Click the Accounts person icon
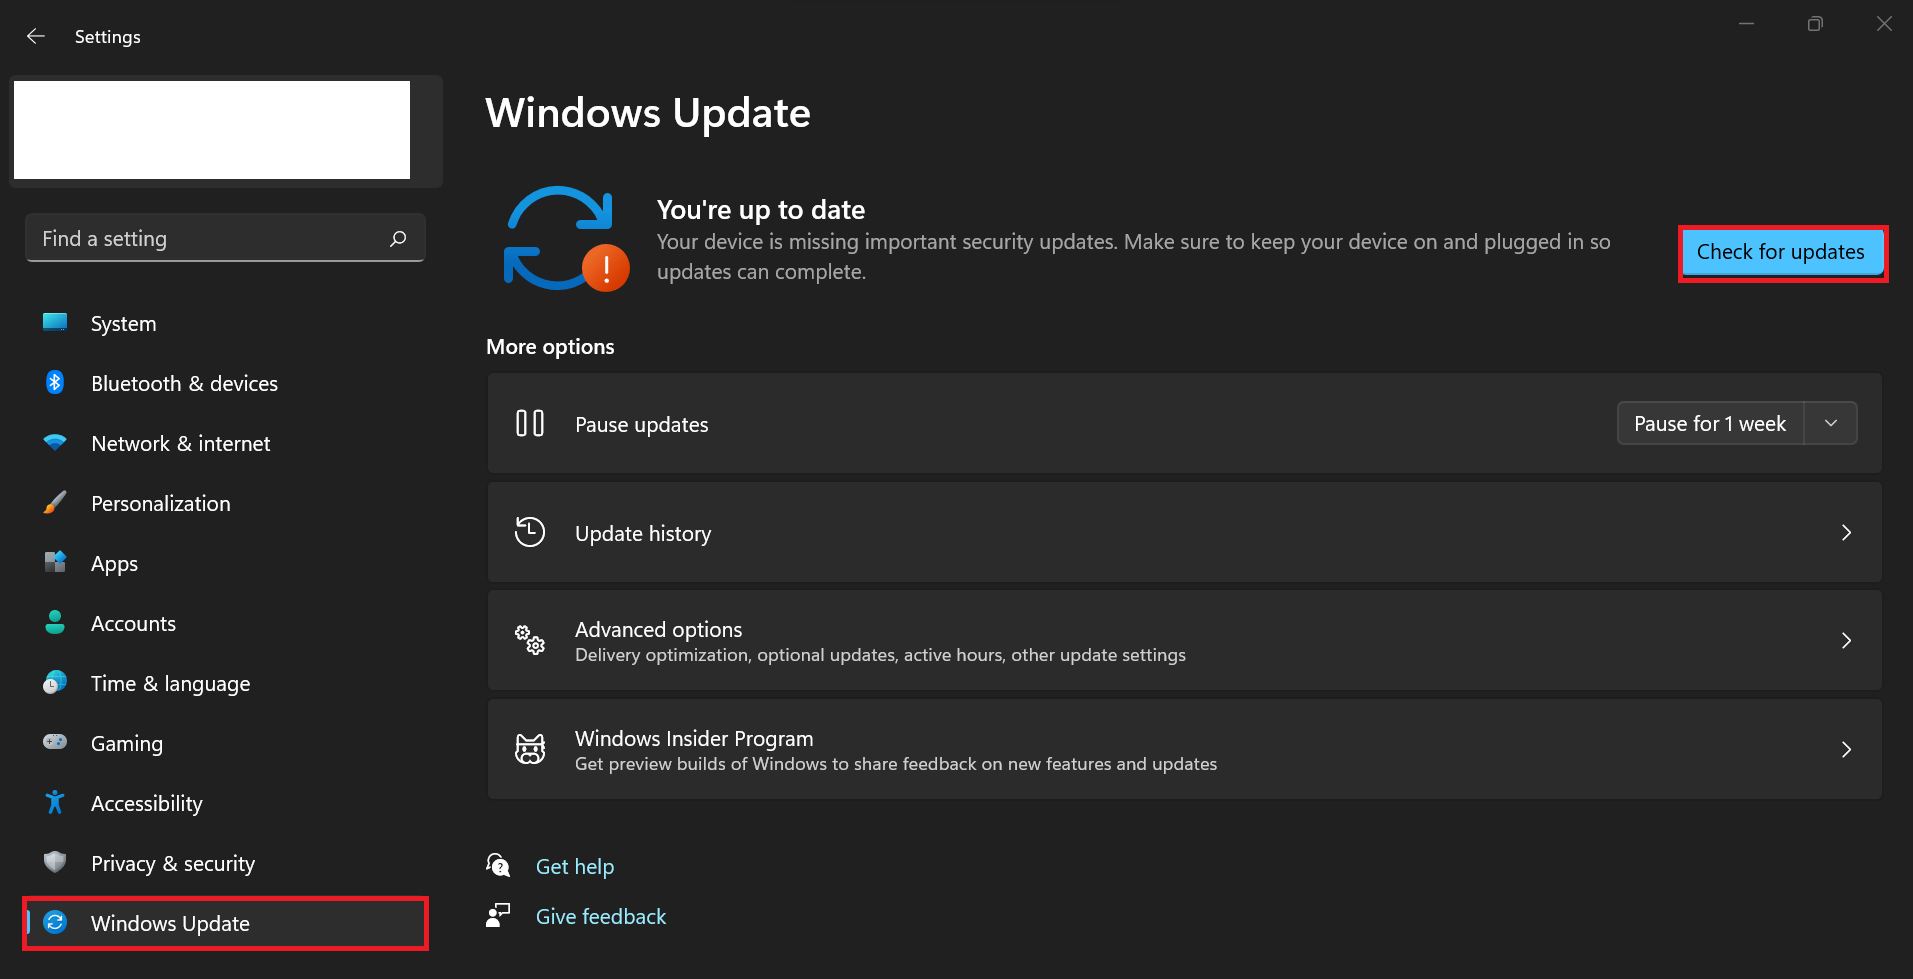The height and width of the screenshot is (979, 1913). tap(55, 622)
